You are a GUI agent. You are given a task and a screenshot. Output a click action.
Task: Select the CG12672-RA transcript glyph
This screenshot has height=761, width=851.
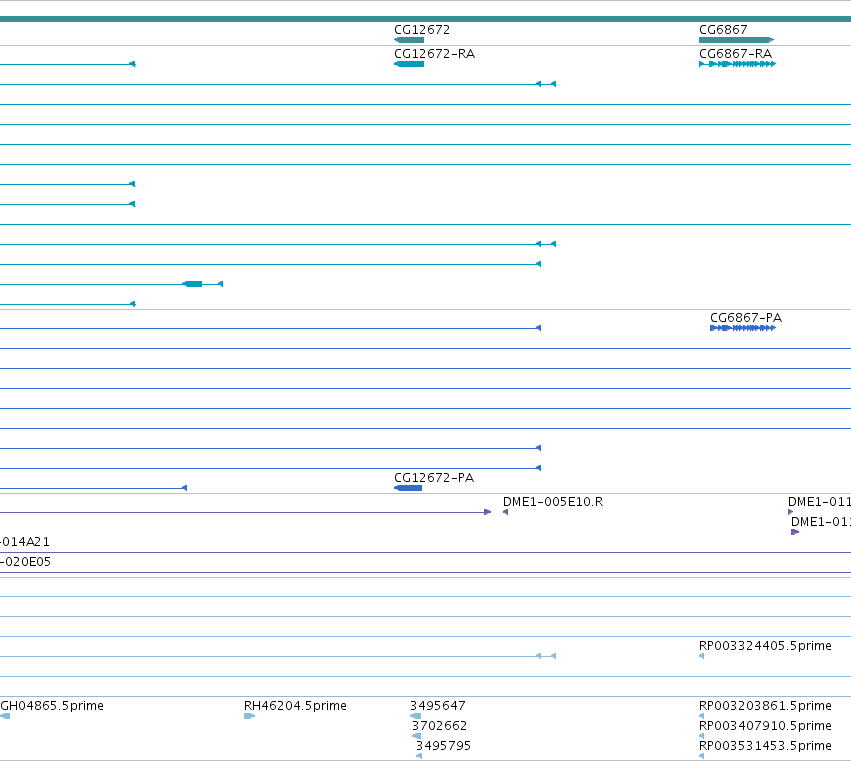click(x=409, y=64)
